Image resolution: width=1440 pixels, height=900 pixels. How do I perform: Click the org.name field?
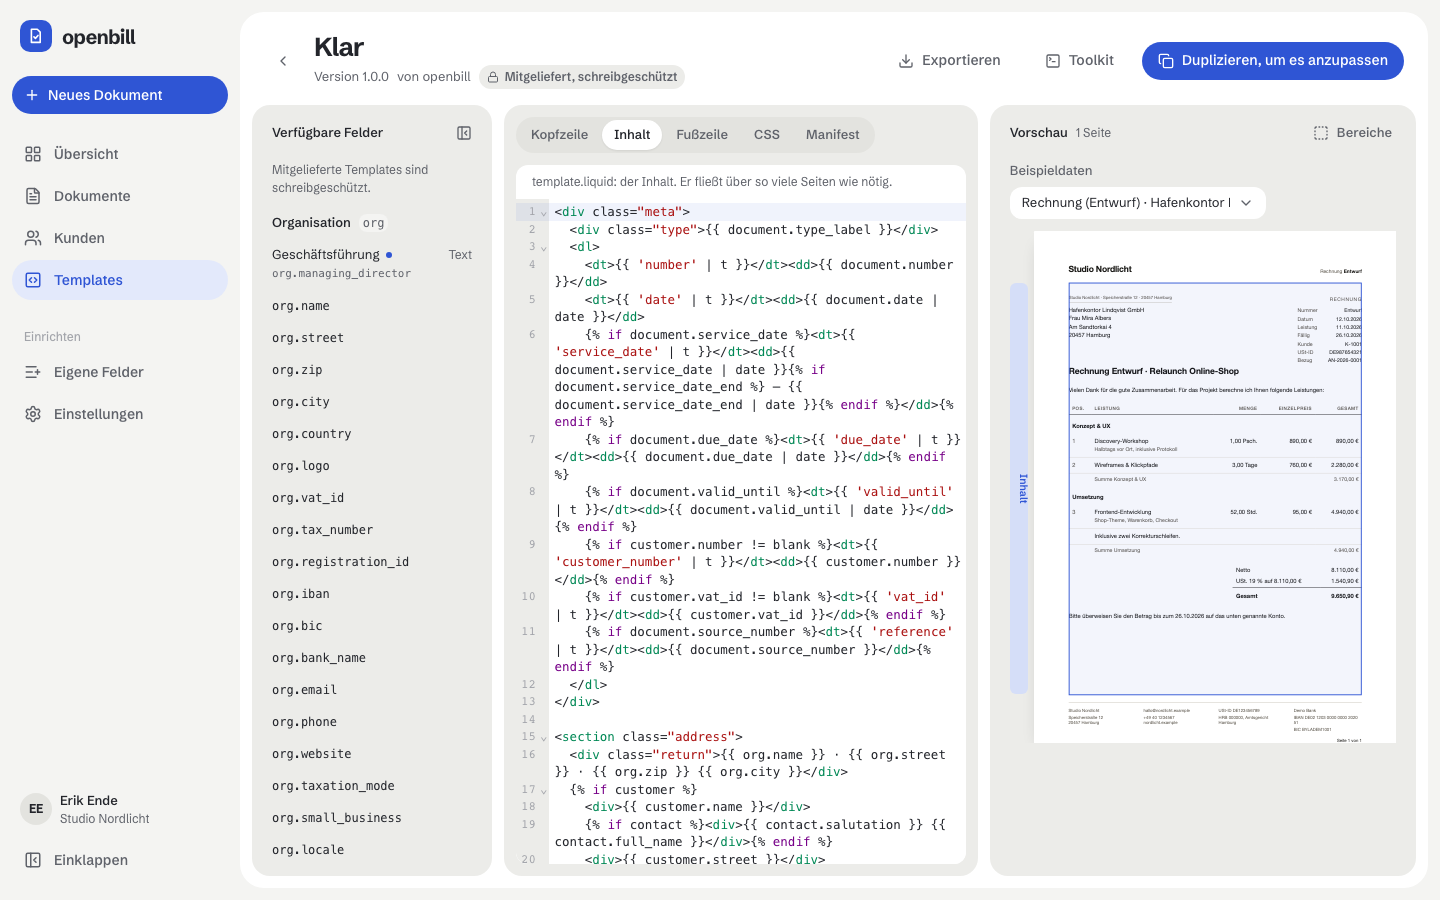[301, 306]
